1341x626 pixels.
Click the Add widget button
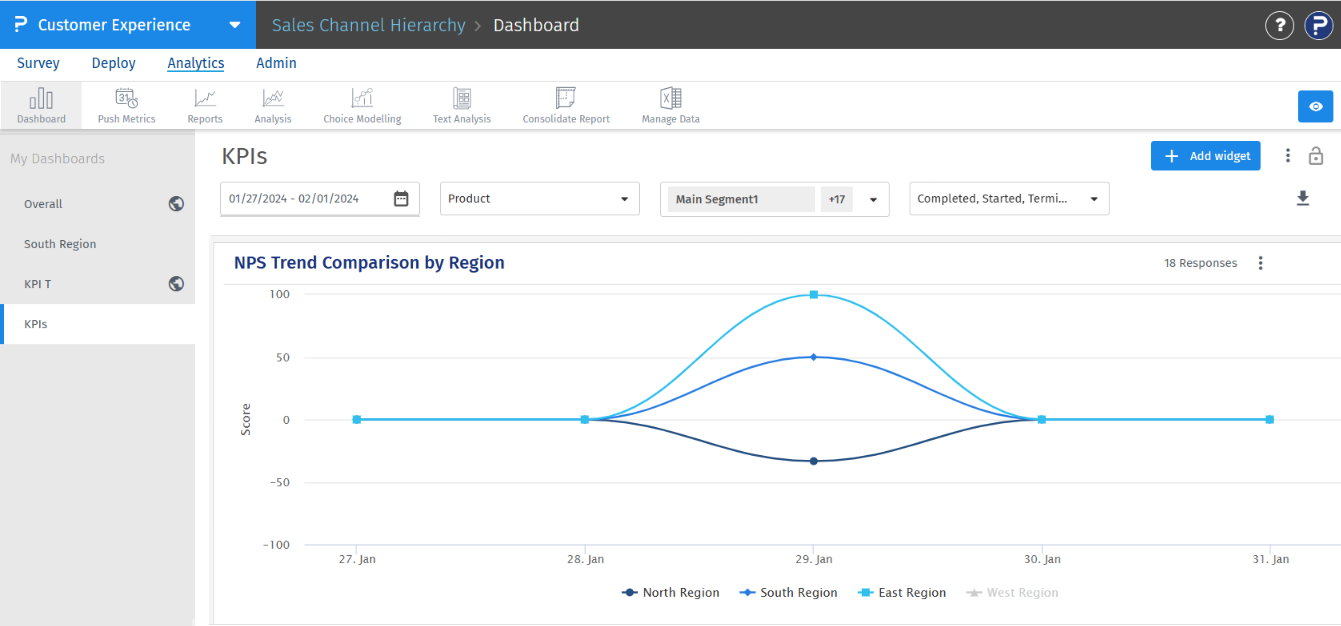[x=1205, y=156]
